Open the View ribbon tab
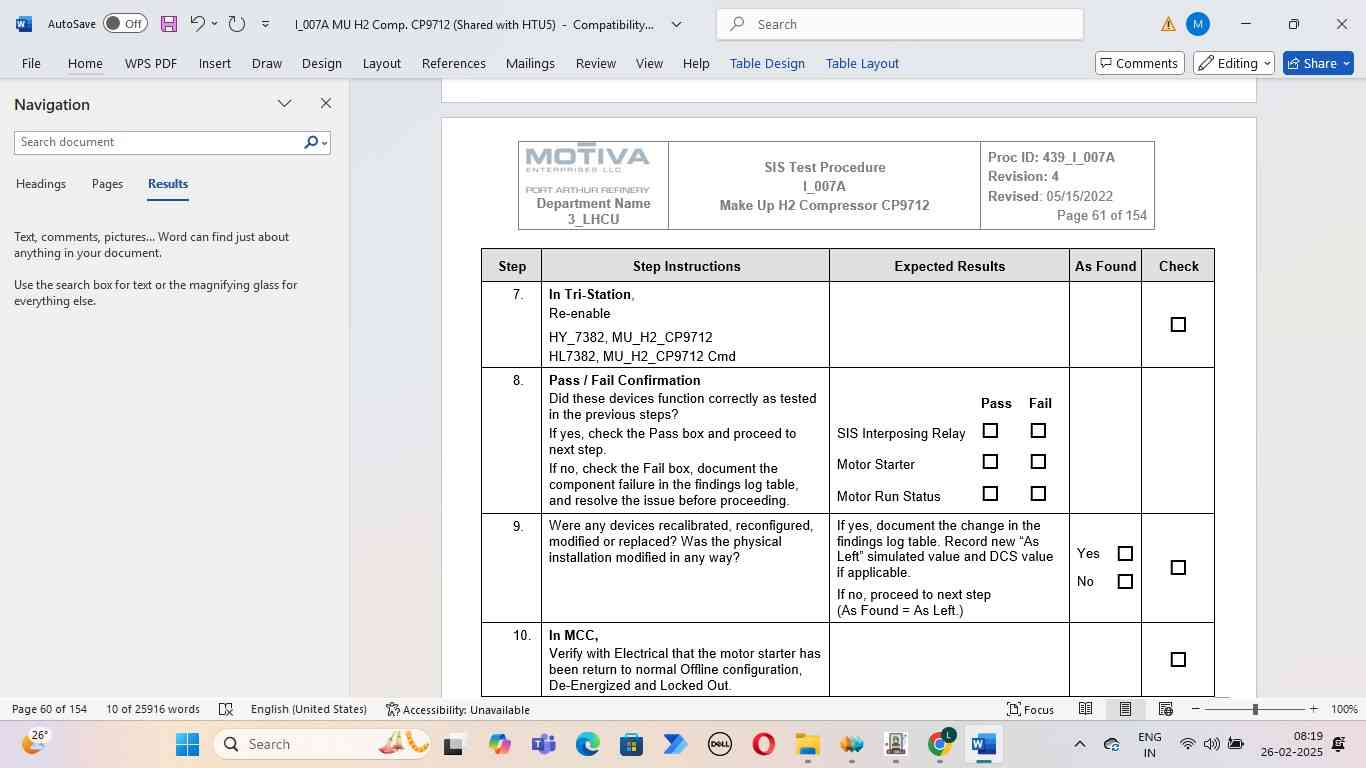This screenshot has height=768, width=1366. click(649, 63)
